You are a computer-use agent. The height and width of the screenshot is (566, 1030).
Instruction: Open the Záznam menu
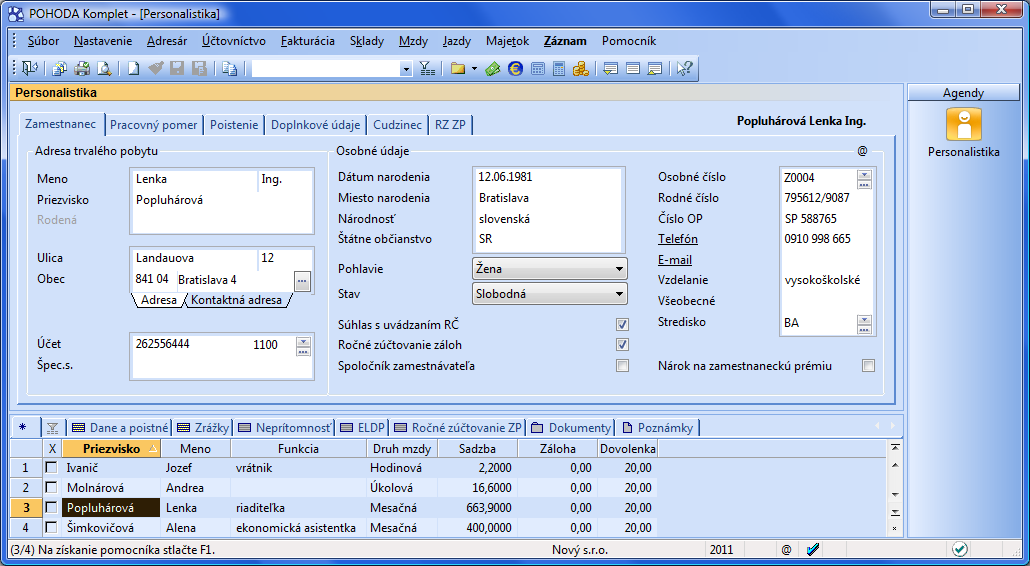point(565,41)
